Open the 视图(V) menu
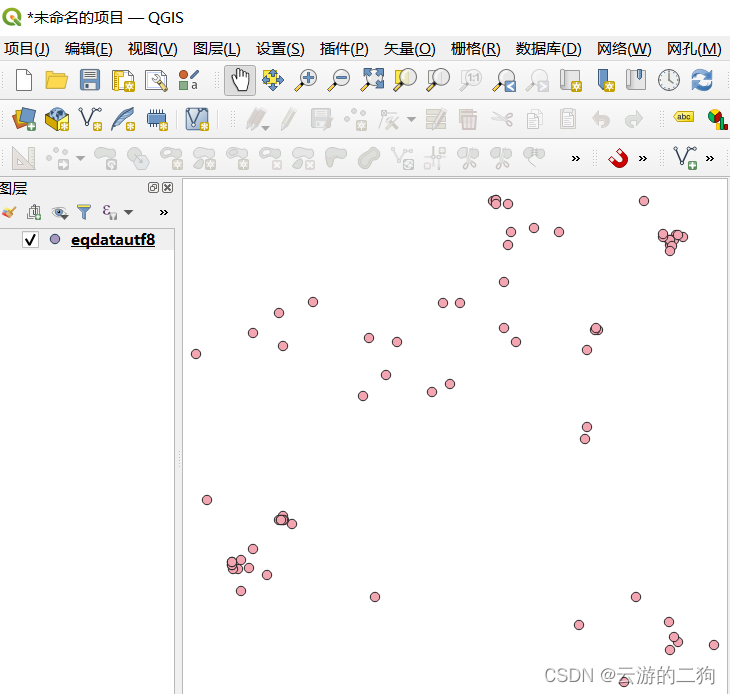The height and width of the screenshot is (694, 730). pyautogui.click(x=153, y=49)
